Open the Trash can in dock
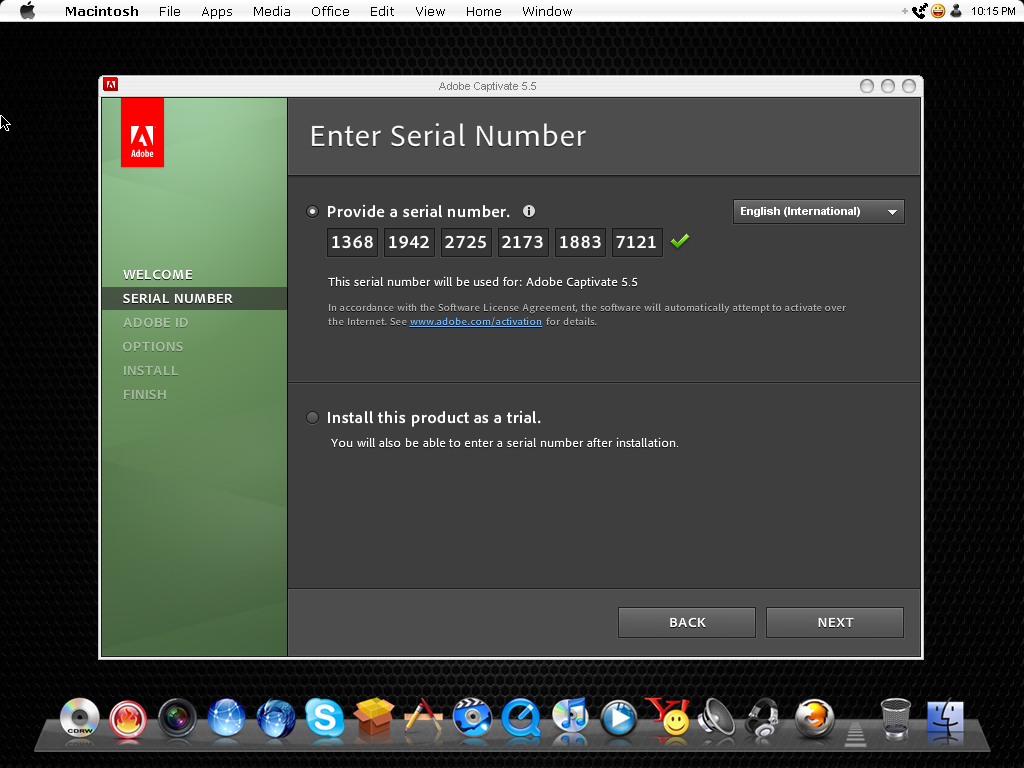 (x=896, y=718)
